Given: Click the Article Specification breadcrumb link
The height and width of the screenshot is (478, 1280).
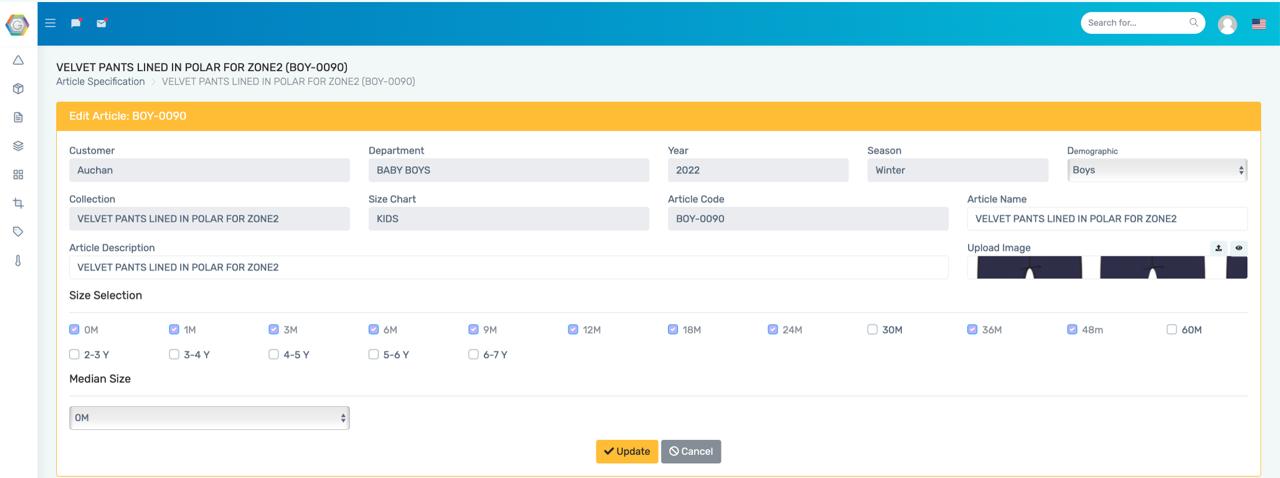Looking at the screenshot, I should pyautogui.click(x=100, y=81).
